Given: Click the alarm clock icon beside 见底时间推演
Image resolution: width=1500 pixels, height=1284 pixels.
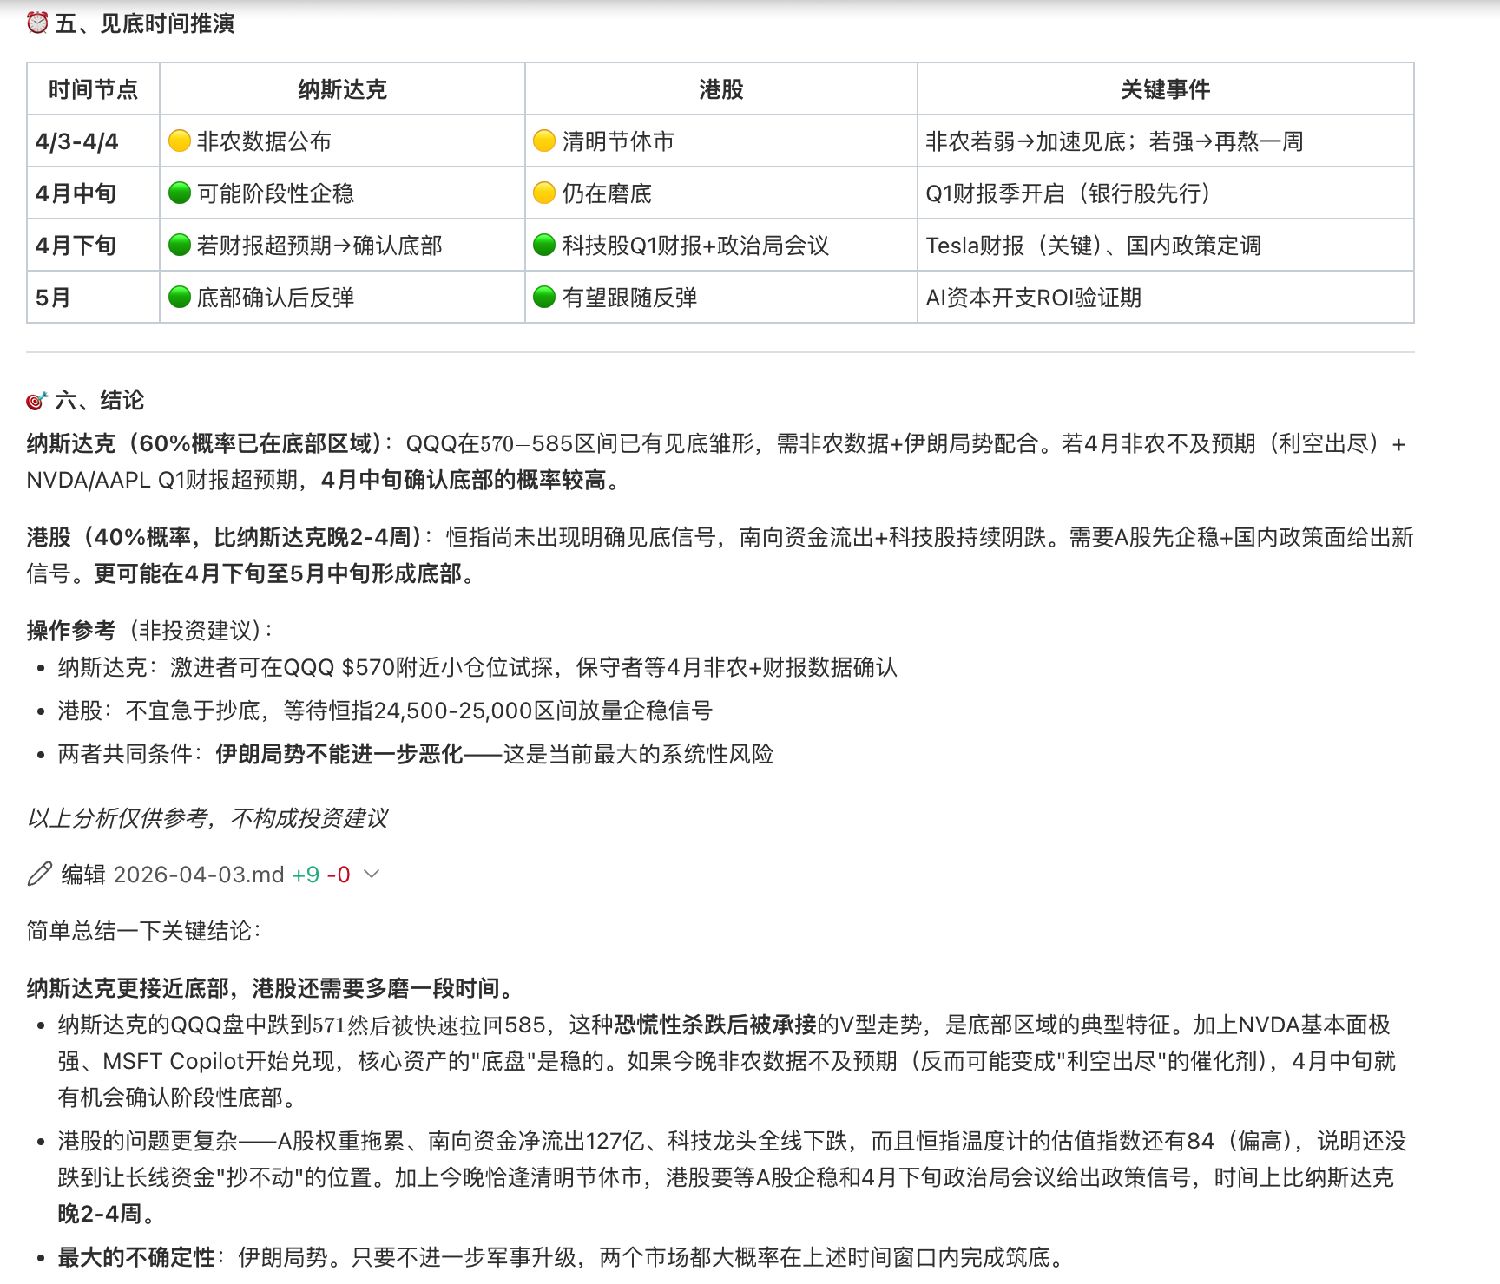Looking at the screenshot, I should coord(37,22).
